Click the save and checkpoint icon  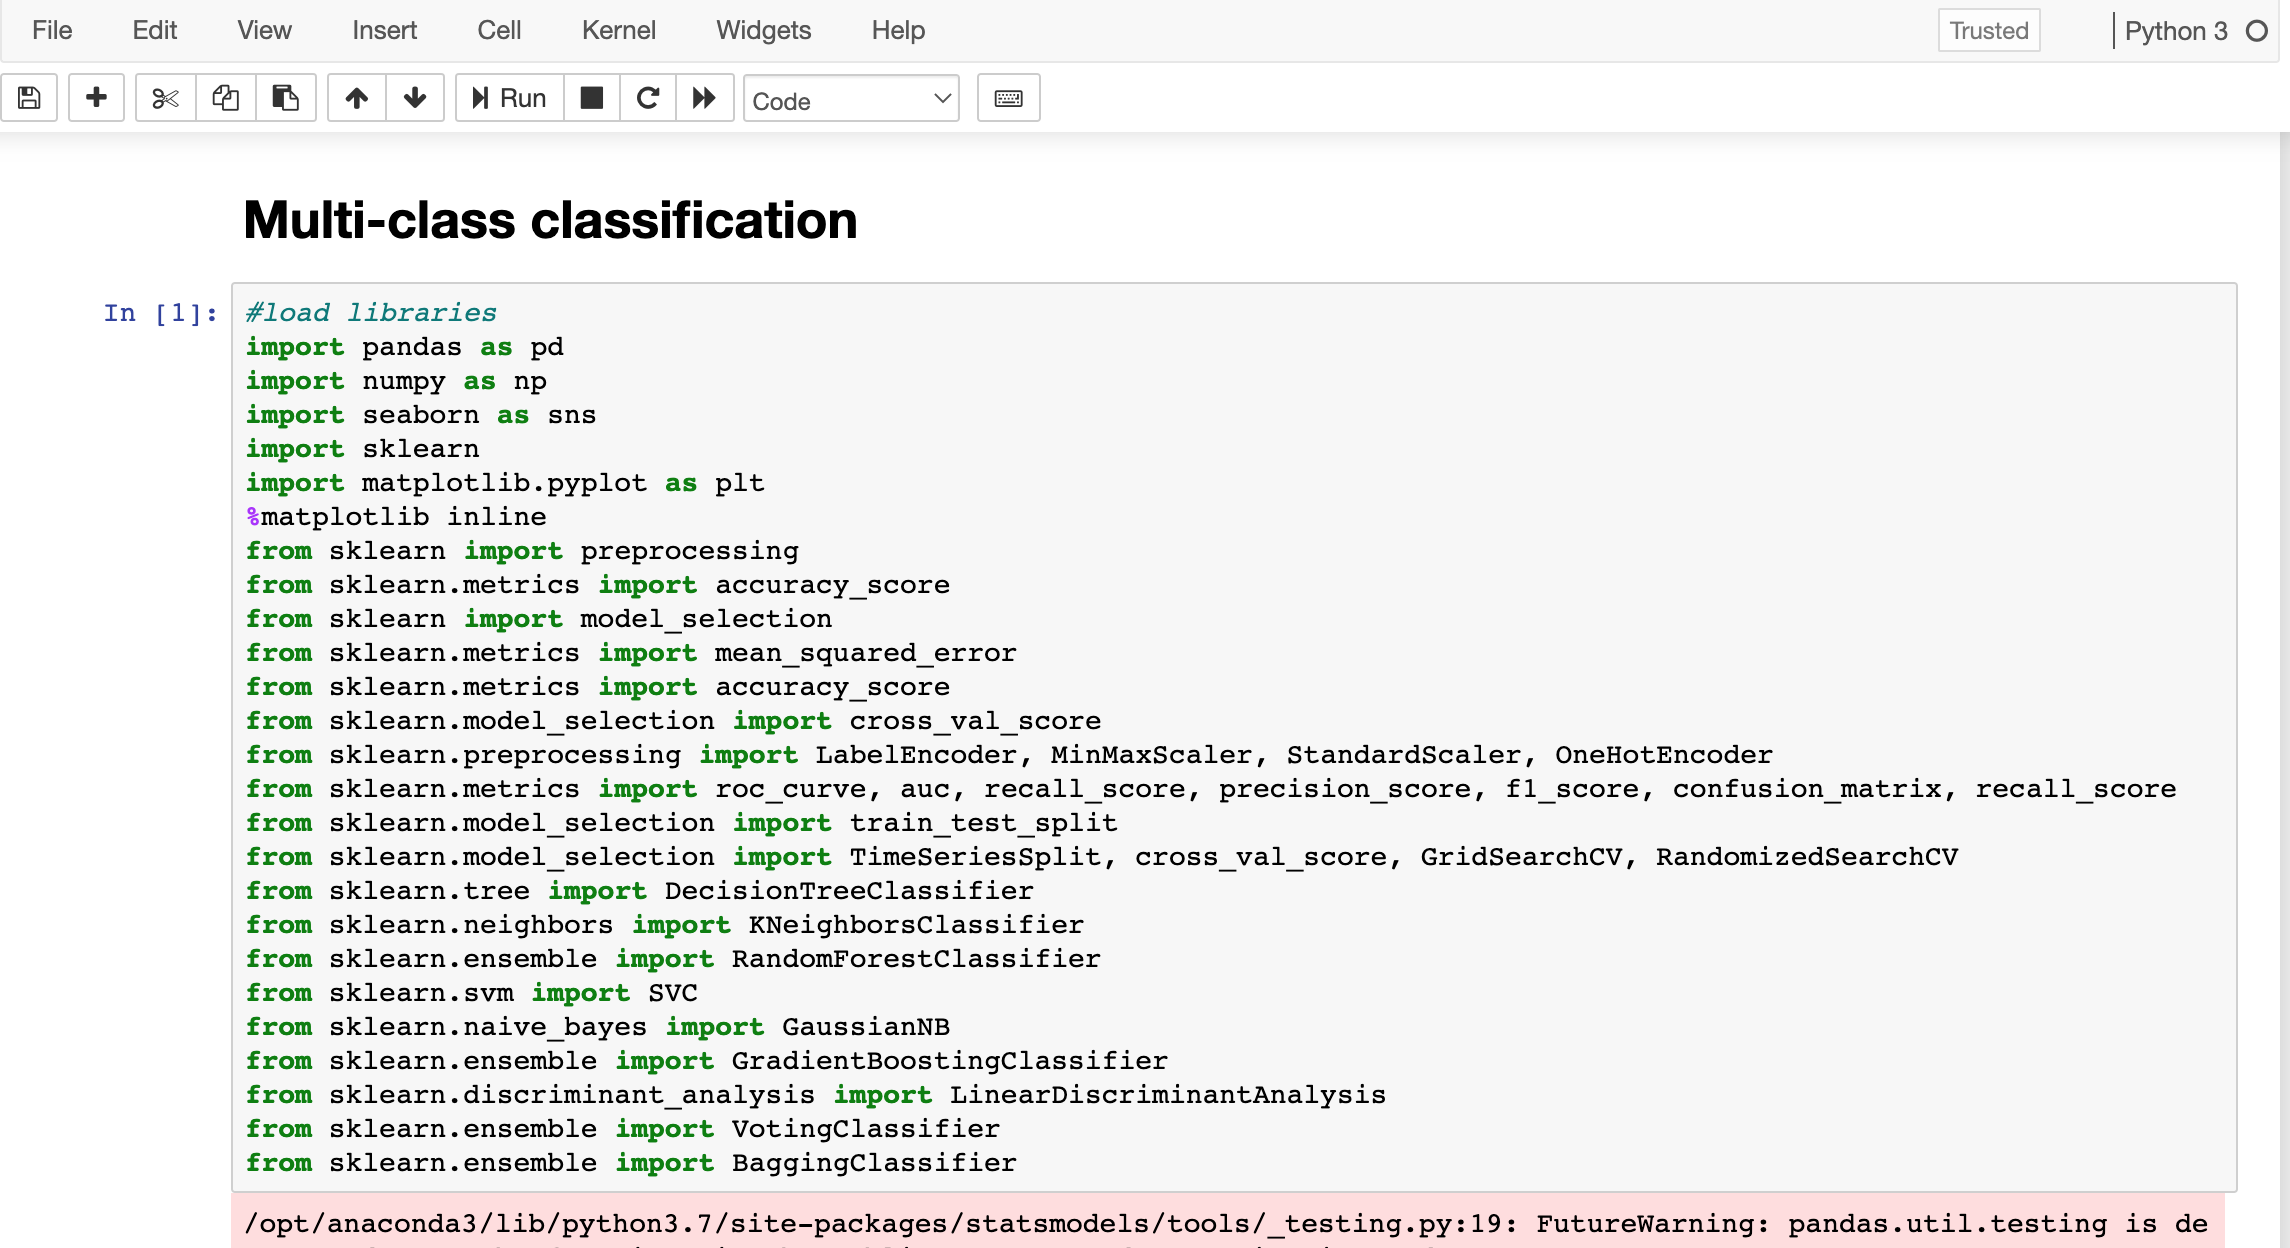tap(29, 98)
